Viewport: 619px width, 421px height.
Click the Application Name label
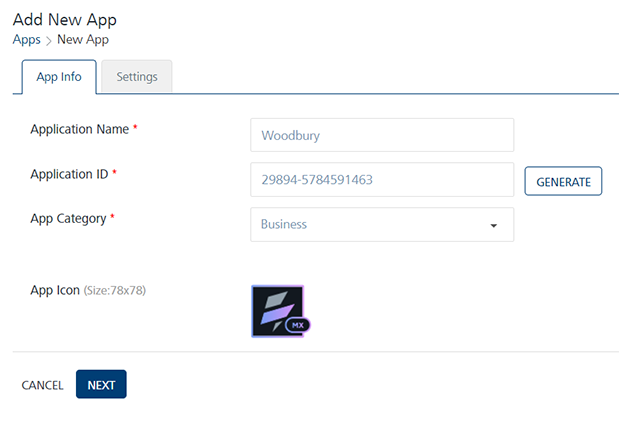click(79, 129)
